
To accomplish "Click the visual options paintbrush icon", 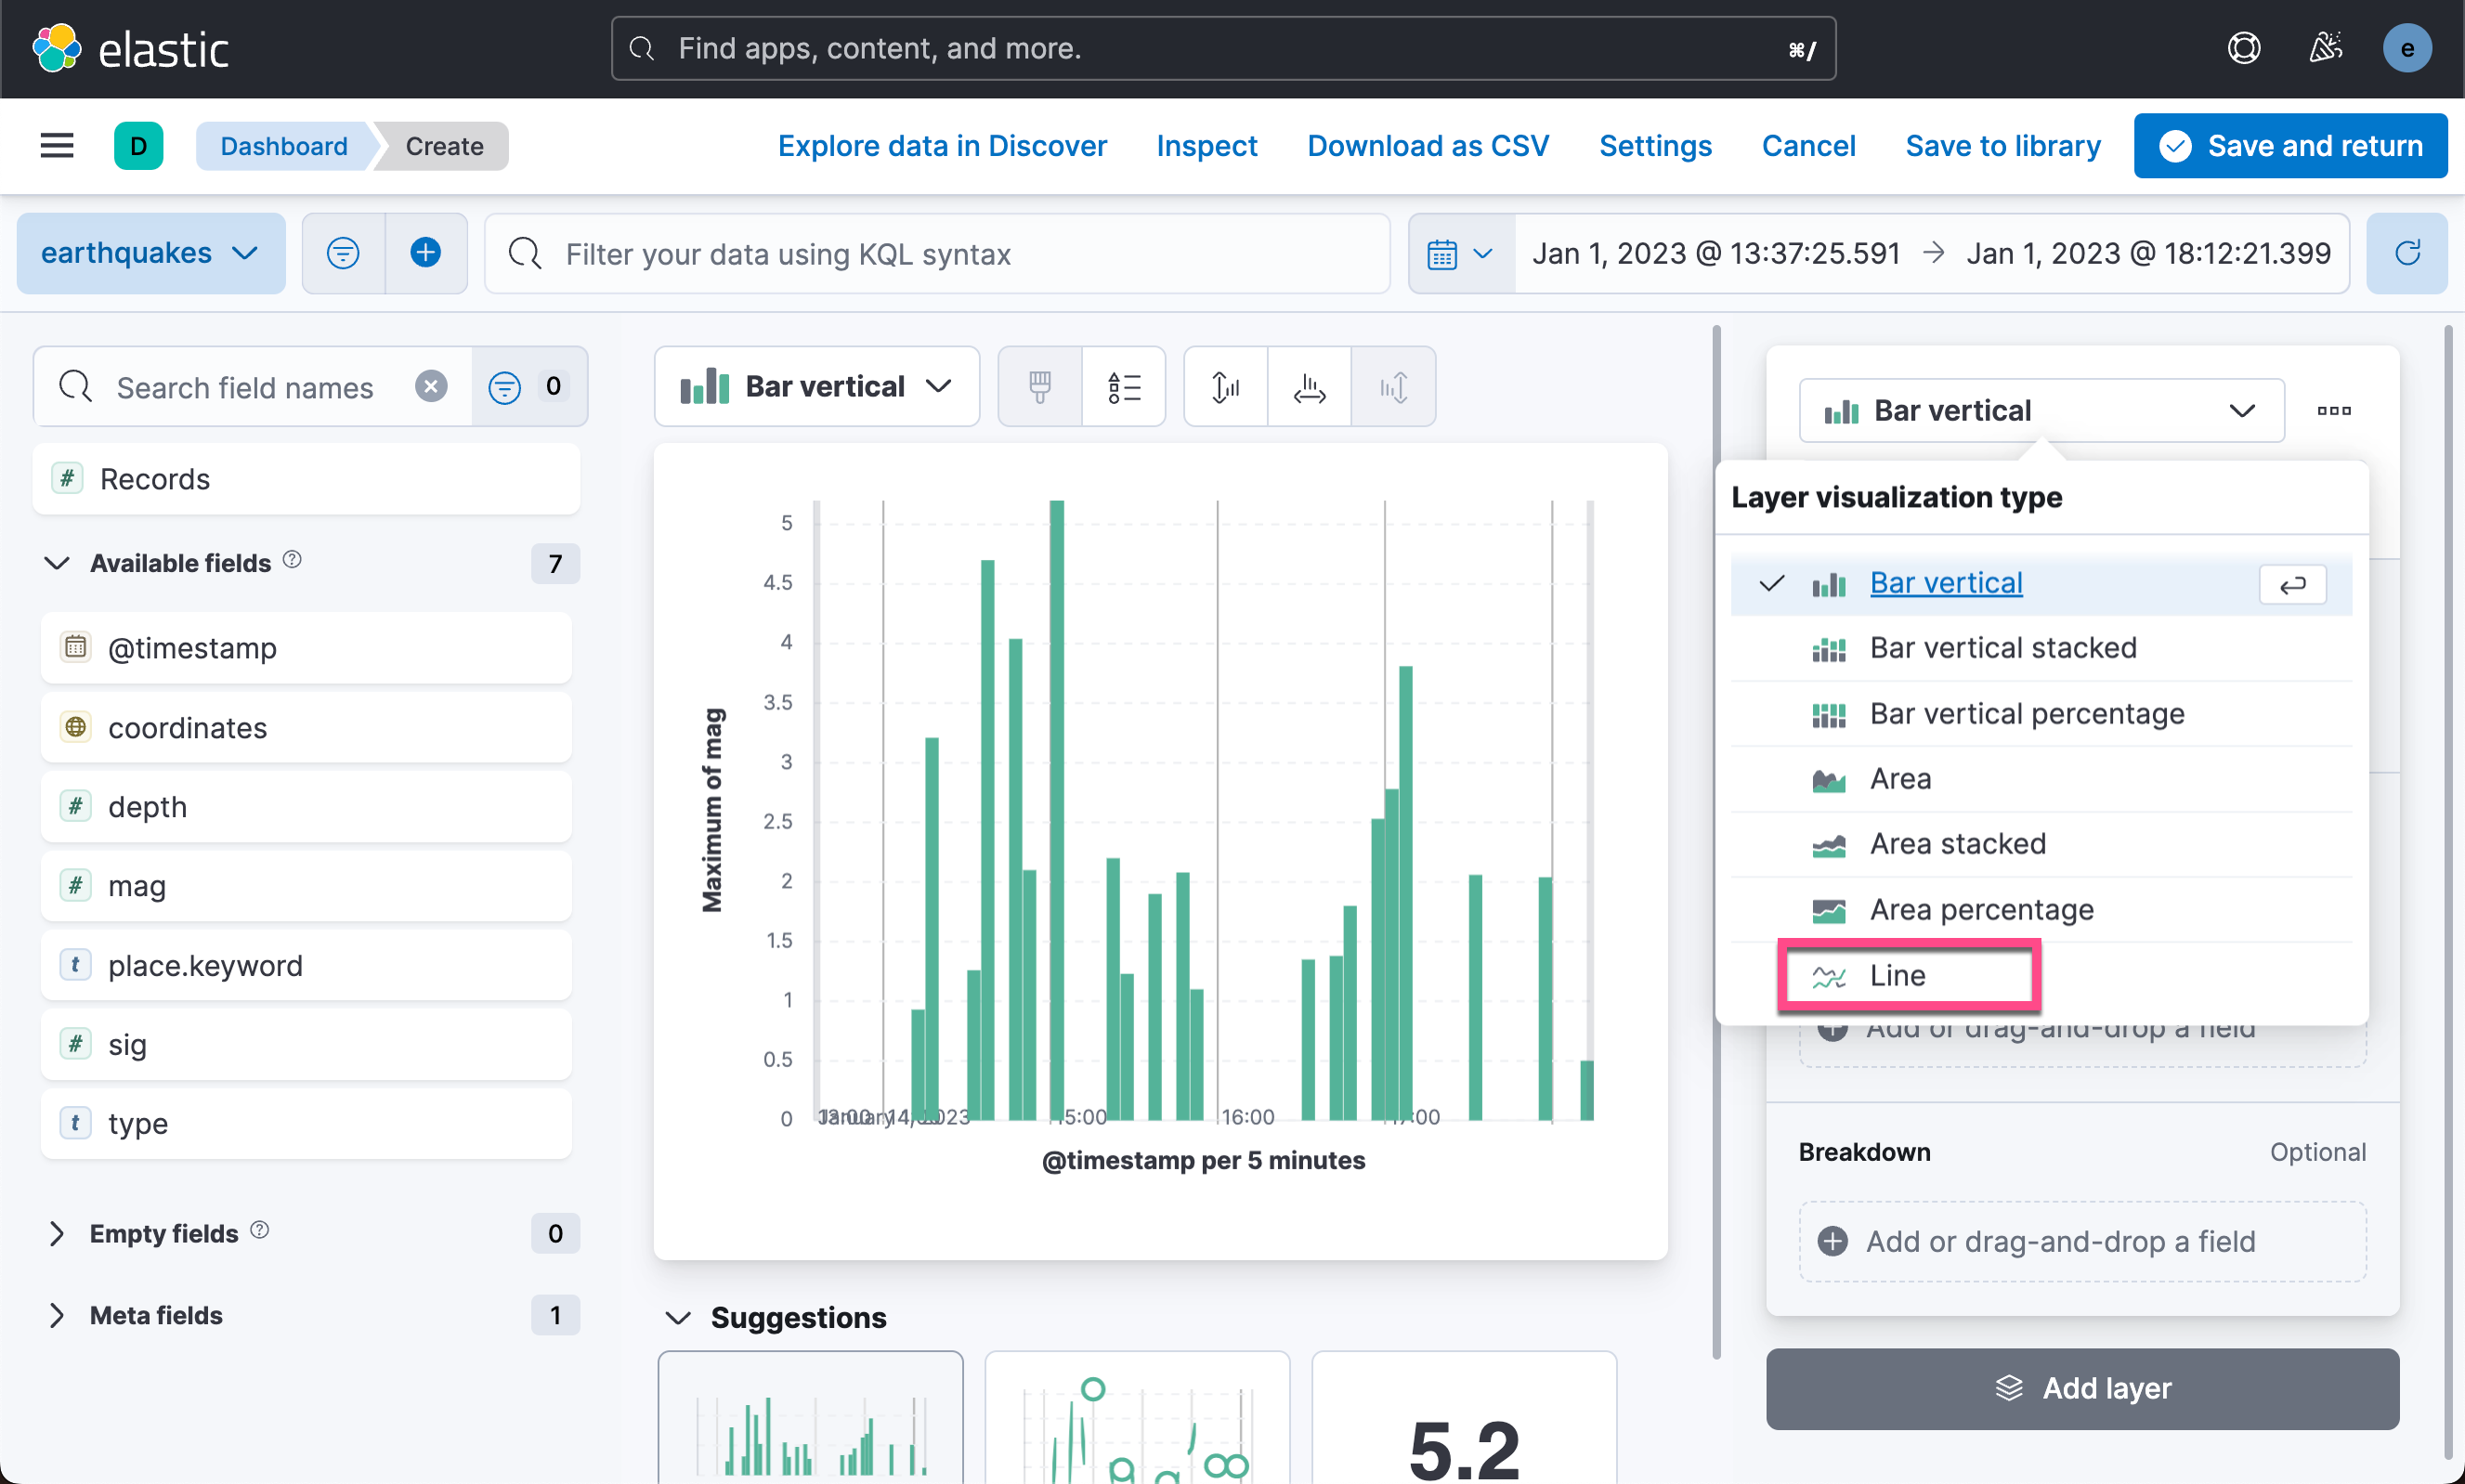I will pyautogui.click(x=1039, y=387).
